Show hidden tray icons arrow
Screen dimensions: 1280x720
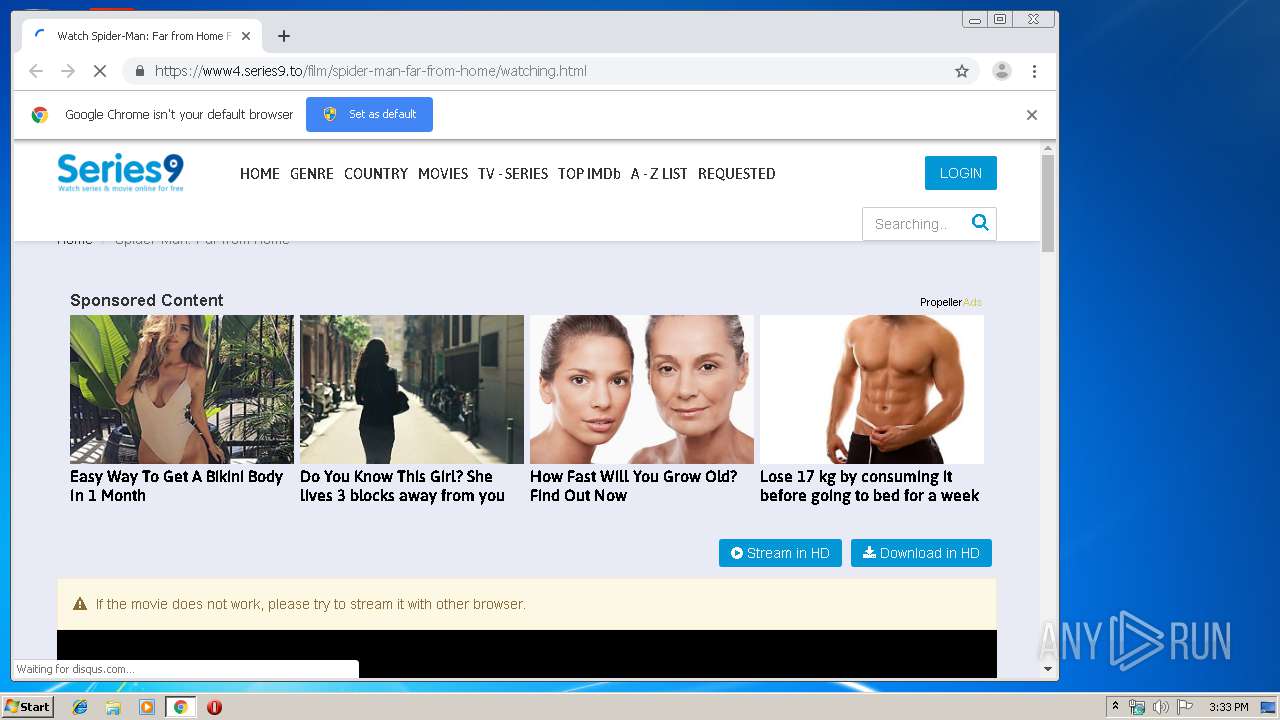(1115, 707)
